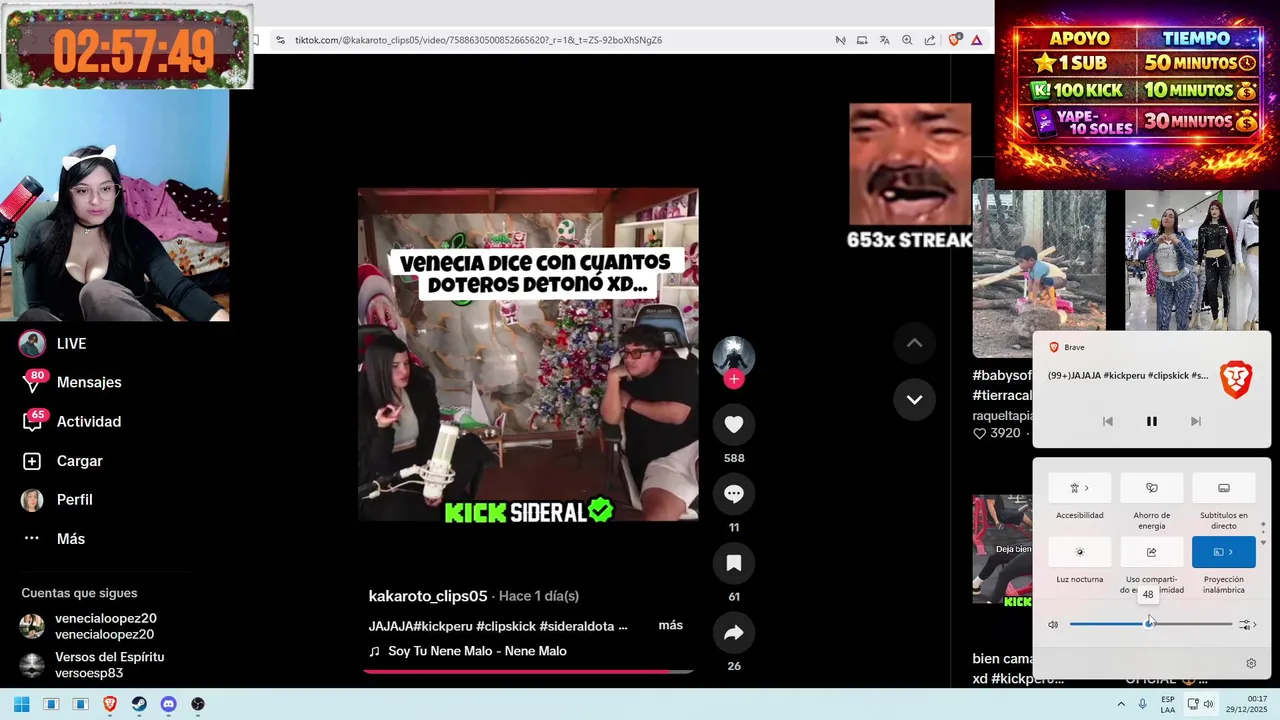Open site settings icon in address bar
This screenshot has height=720, width=1280.
click(x=281, y=40)
